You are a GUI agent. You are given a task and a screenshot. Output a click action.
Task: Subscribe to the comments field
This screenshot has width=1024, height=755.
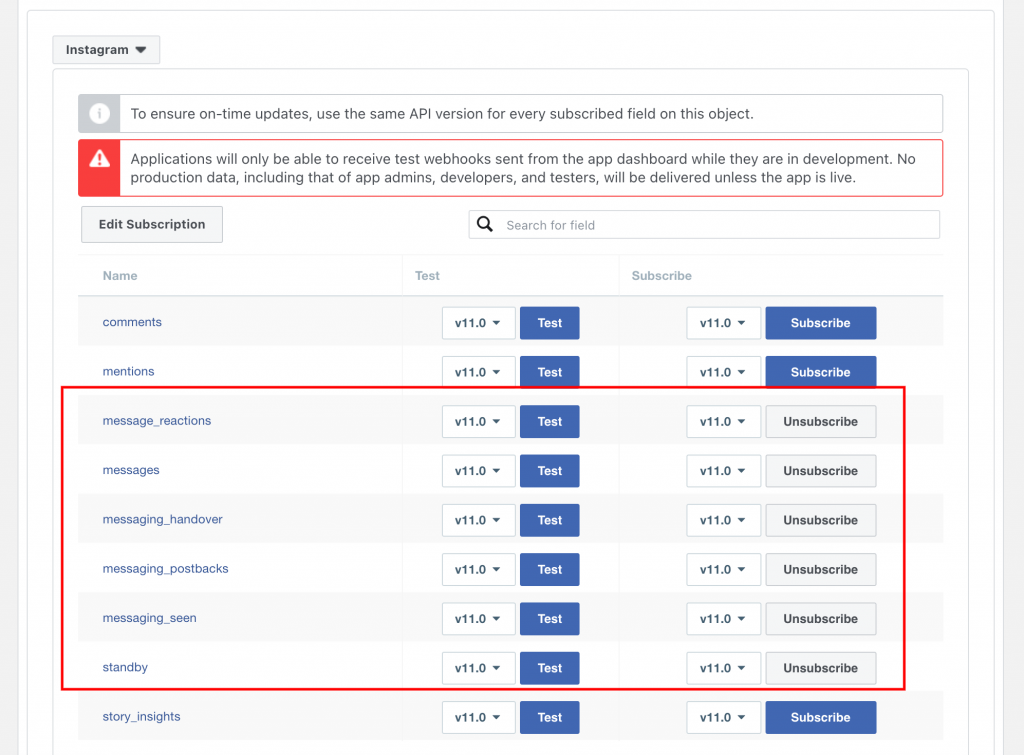820,322
